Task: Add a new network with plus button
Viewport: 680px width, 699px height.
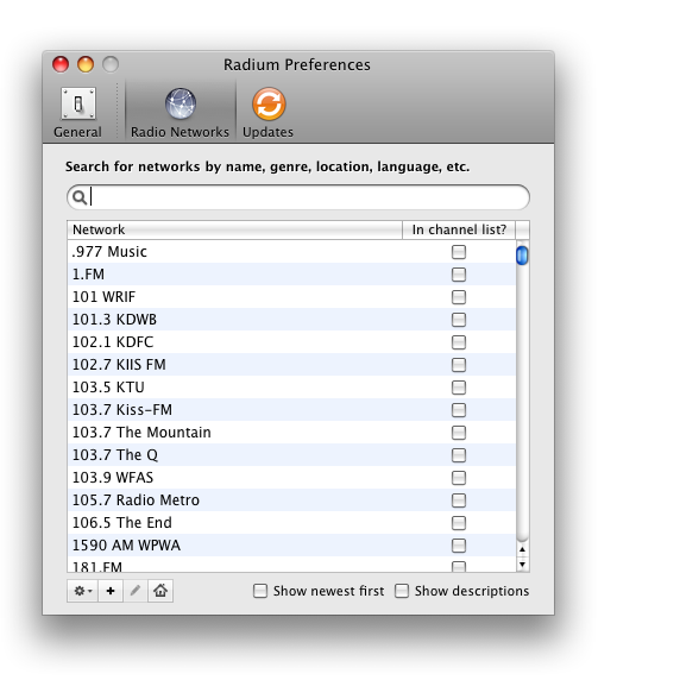Action: [111, 591]
